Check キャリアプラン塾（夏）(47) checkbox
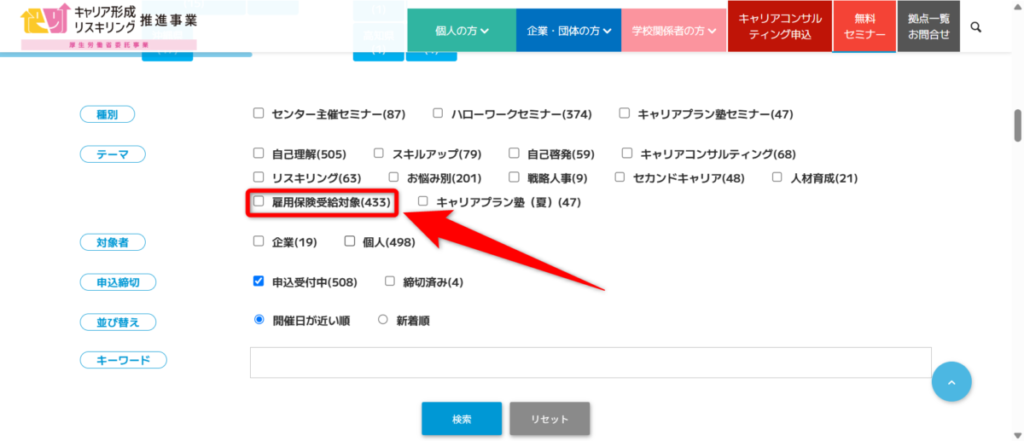 click(x=423, y=201)
